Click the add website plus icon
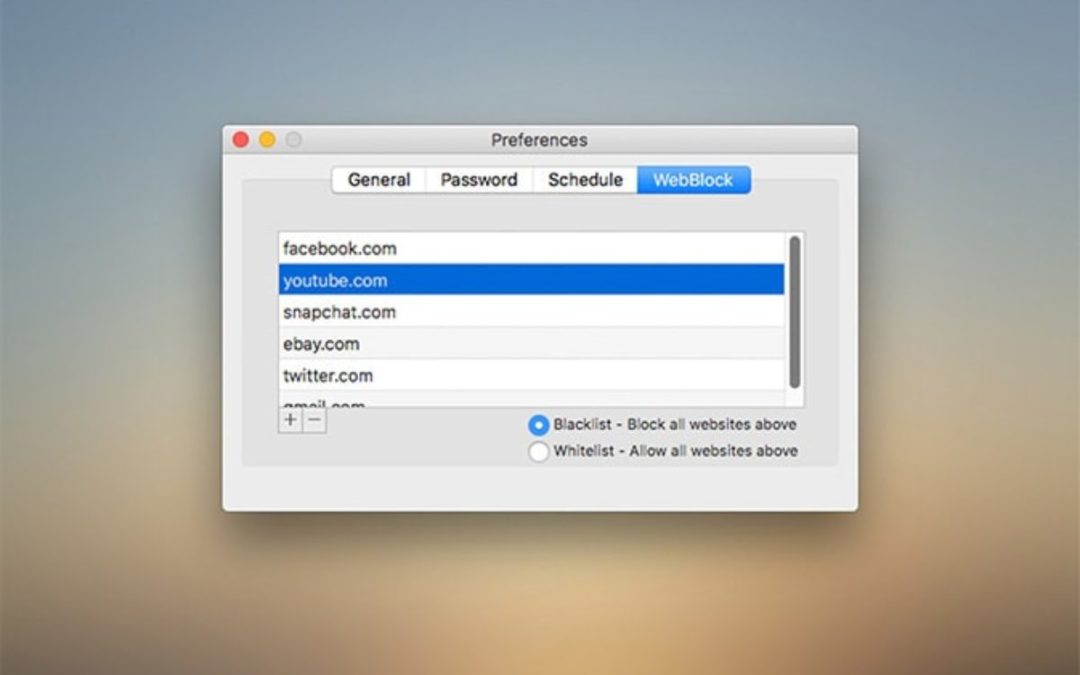This screenshot has height=675, width=1080. click(288, 420)
